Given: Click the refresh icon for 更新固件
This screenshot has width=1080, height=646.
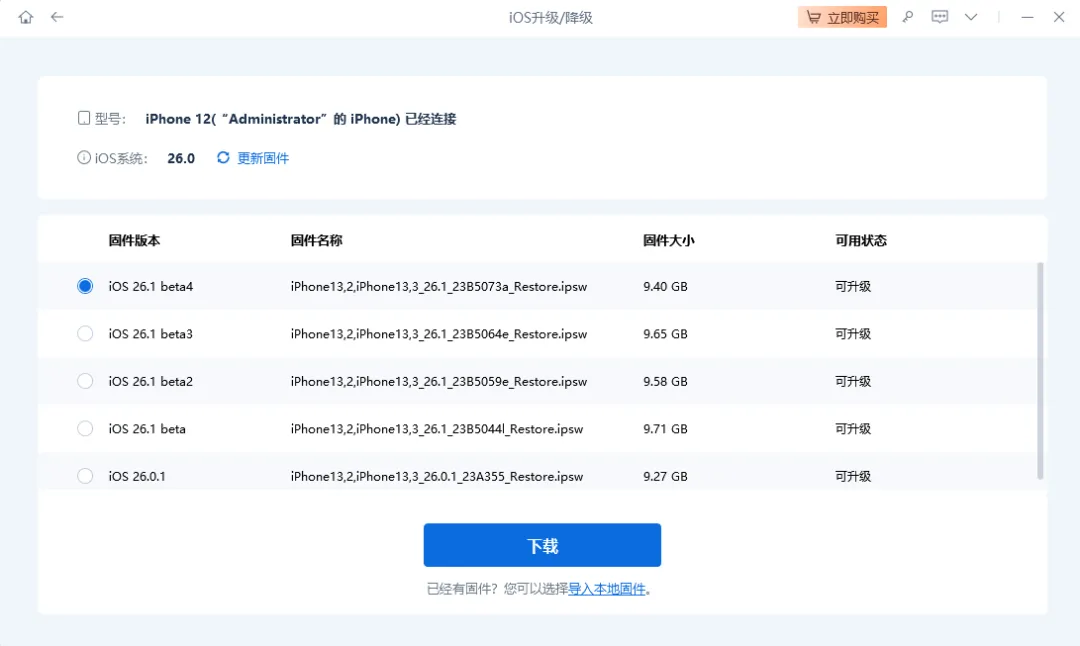Looking at the screenshot, I should point(223,158).
